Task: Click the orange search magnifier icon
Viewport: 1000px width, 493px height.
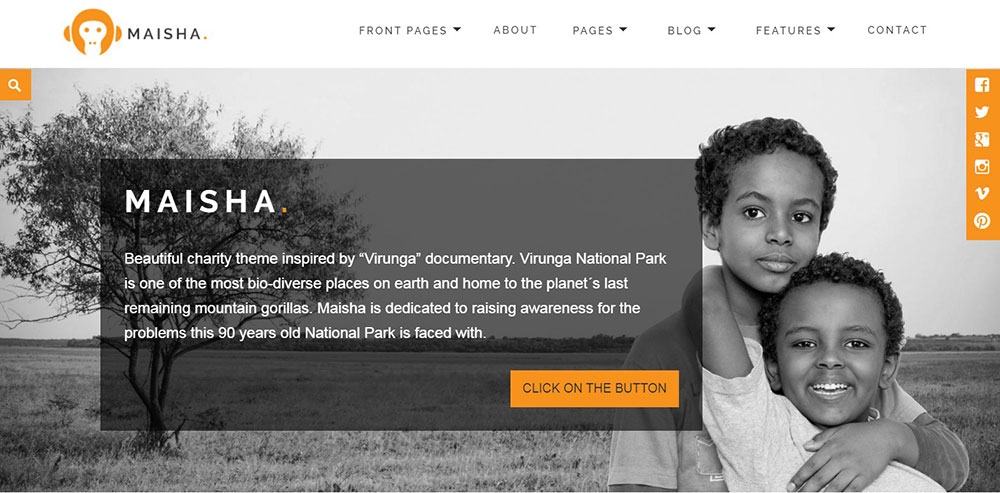Action: 15,85
